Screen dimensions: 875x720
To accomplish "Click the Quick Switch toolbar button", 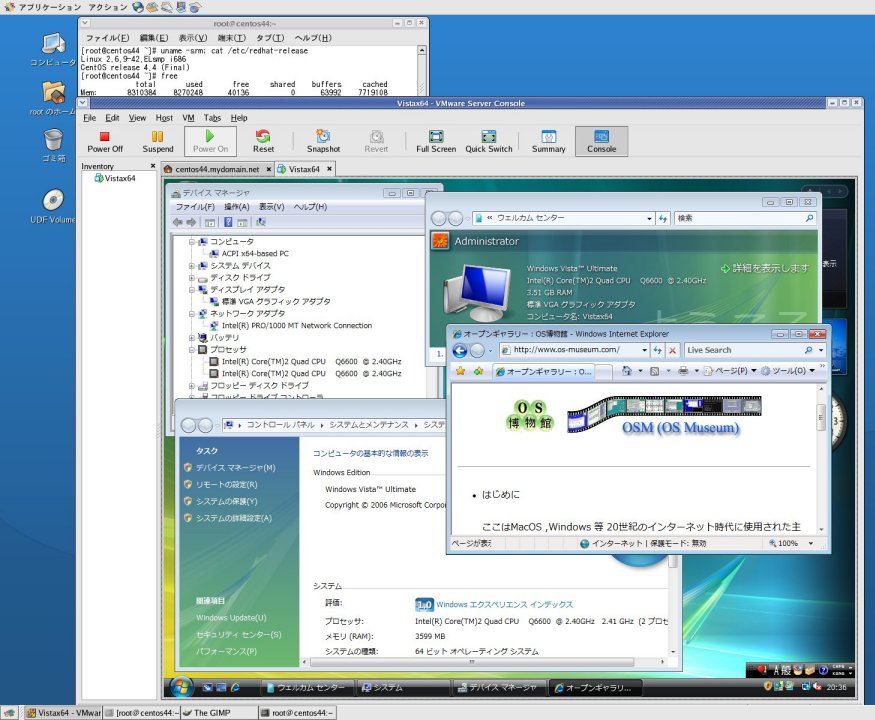I will click(488, 142).
